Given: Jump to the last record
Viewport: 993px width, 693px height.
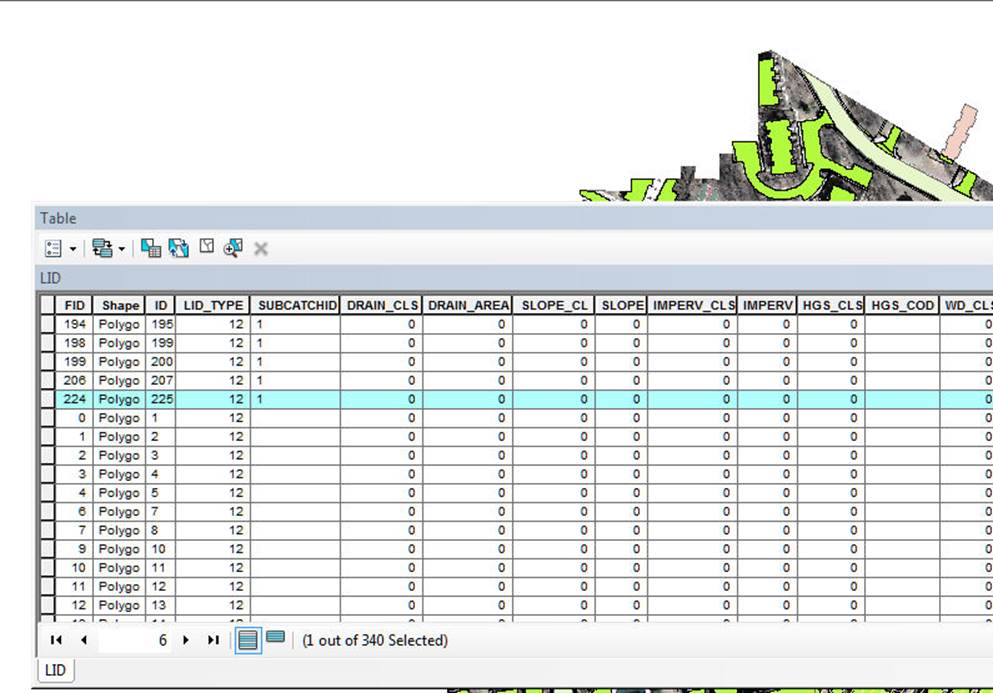Looking at the screenshot, I should coord(212,640).
